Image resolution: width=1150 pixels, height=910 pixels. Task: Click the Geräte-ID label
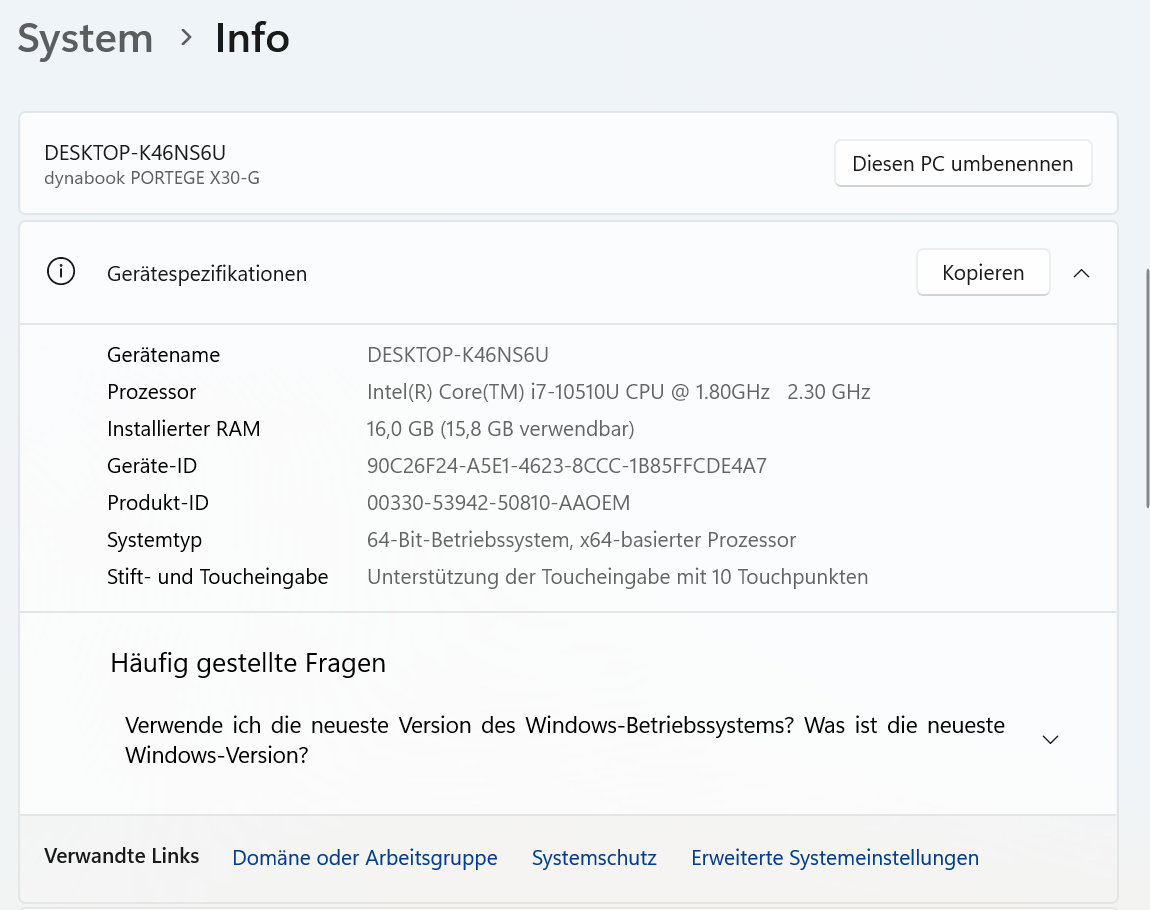point(152,466)
